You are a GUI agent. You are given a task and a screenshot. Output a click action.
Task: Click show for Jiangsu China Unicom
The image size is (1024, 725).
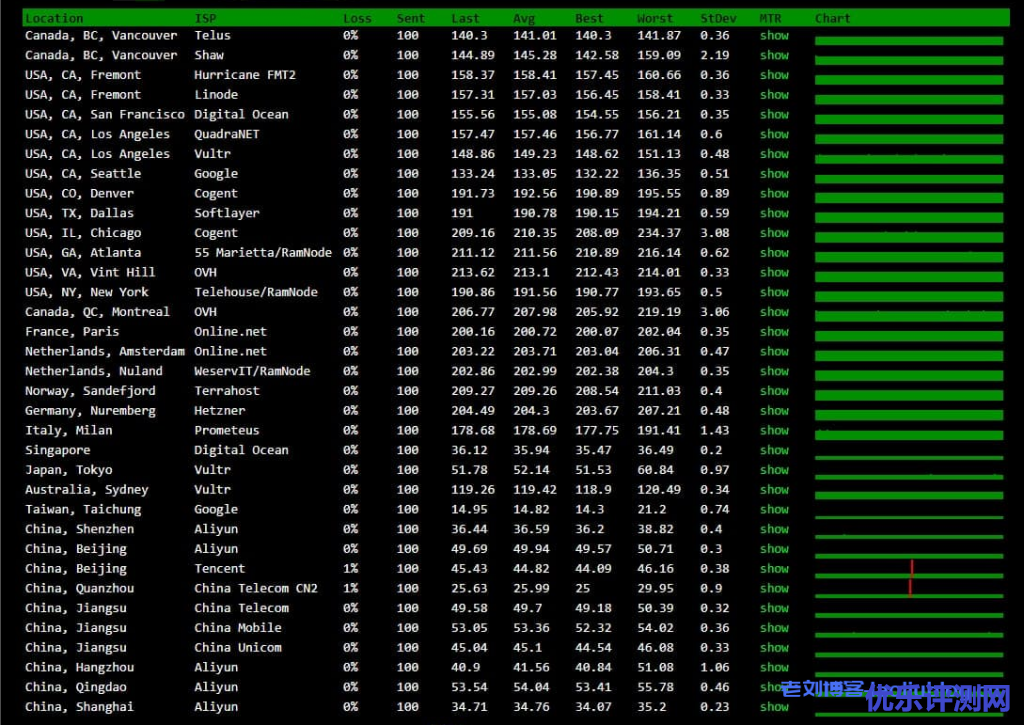coord(774,648)
